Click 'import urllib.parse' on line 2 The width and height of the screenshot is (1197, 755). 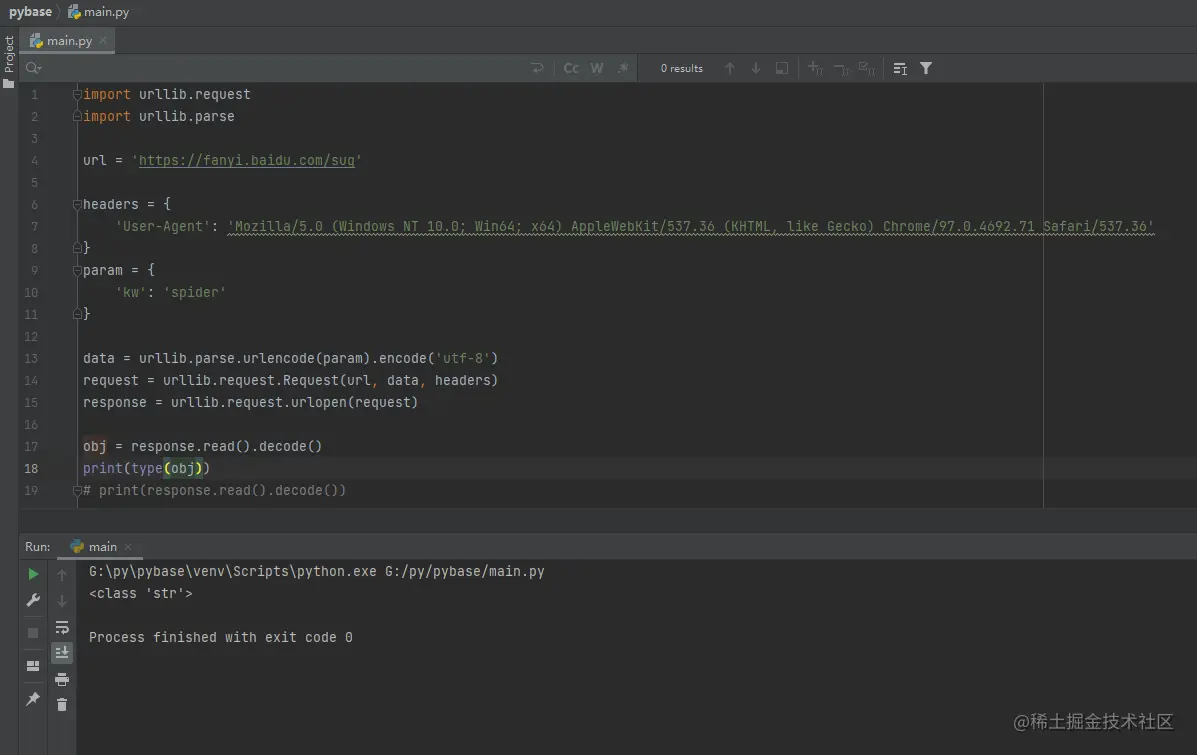coord(159,116)
